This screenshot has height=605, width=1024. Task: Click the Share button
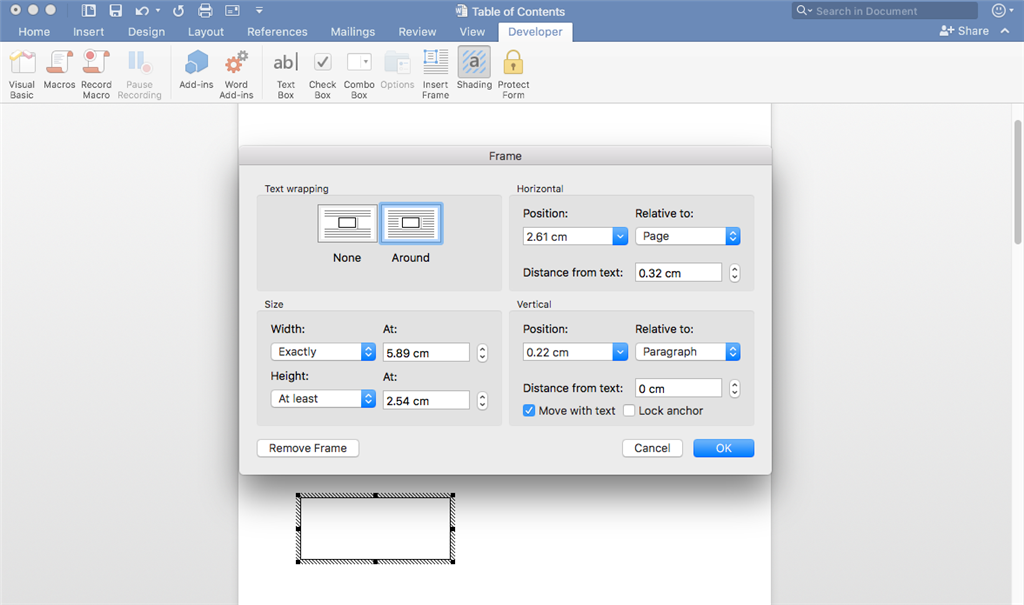tap(964, 31)
